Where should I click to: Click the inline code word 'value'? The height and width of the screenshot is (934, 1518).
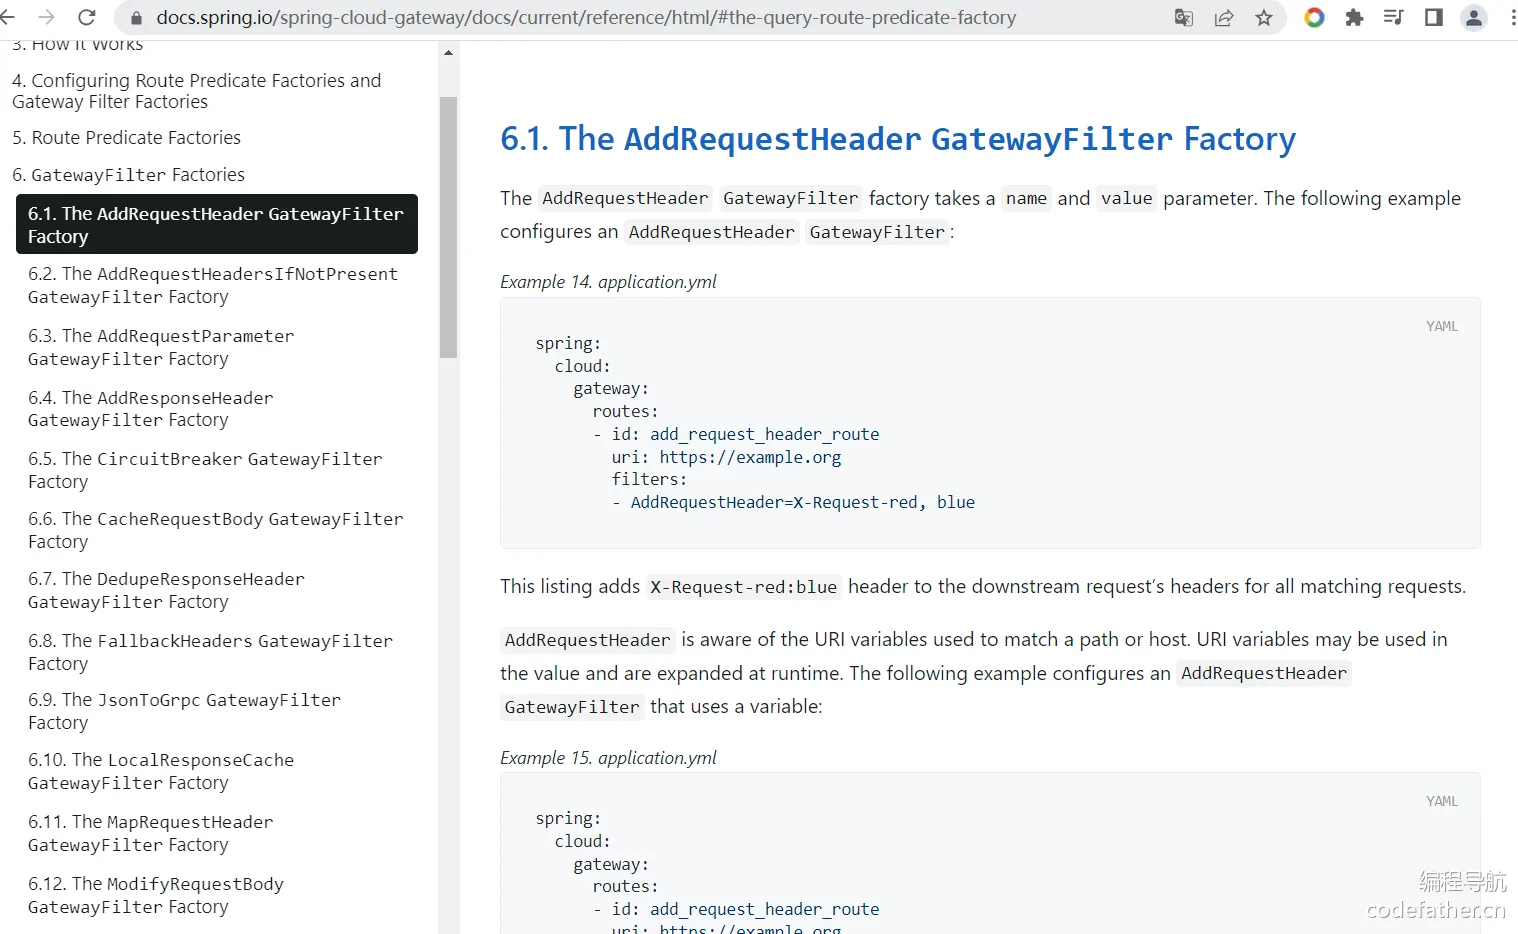1127,198
